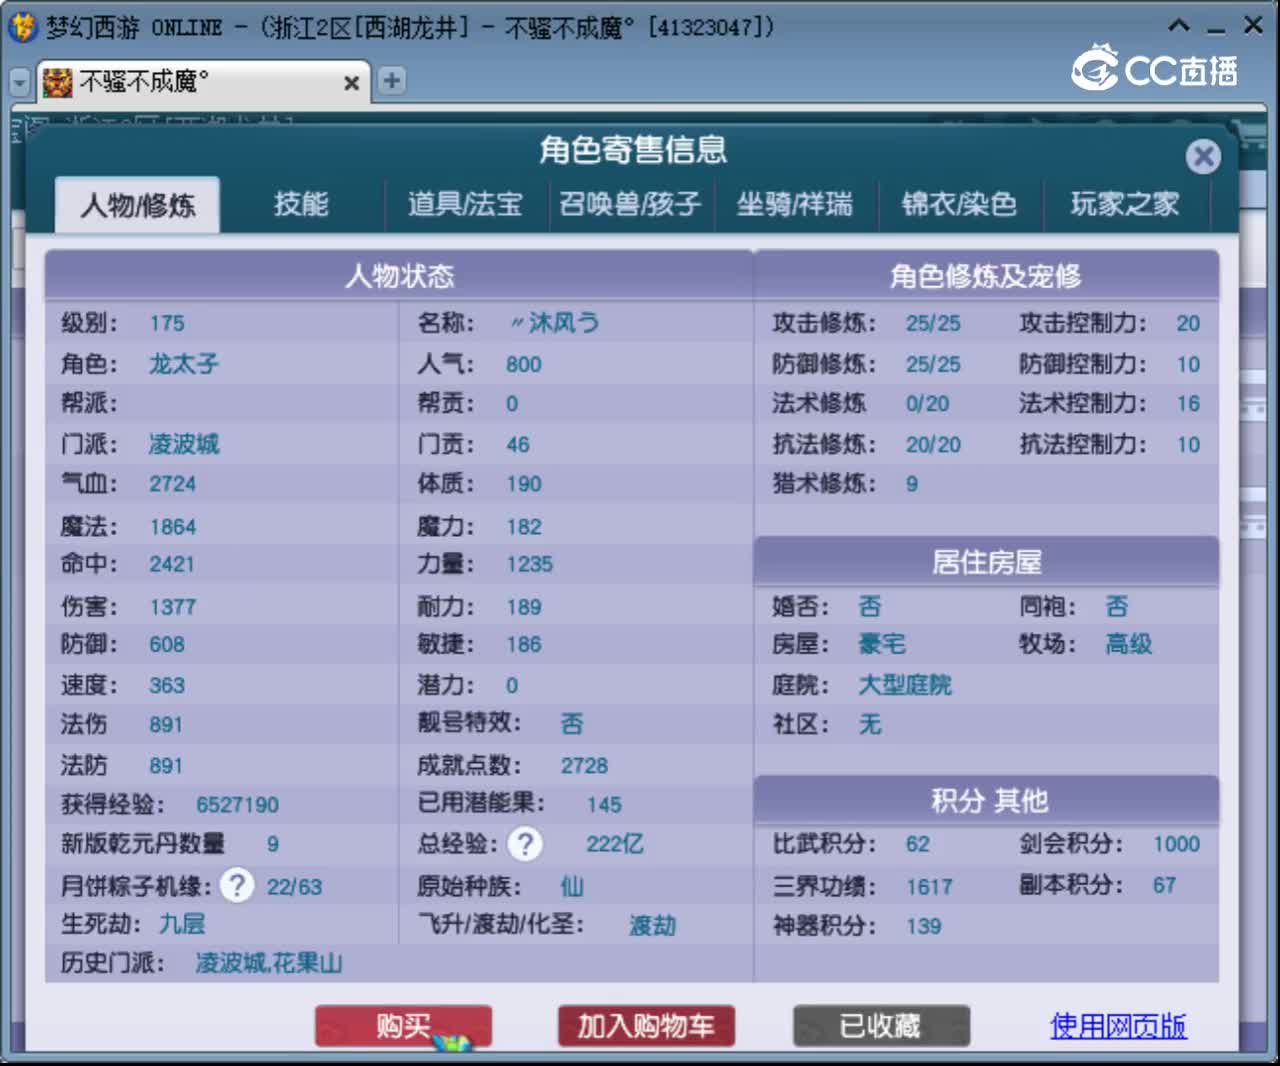
Task: Select the 人气 value 800
Action: 523,364
